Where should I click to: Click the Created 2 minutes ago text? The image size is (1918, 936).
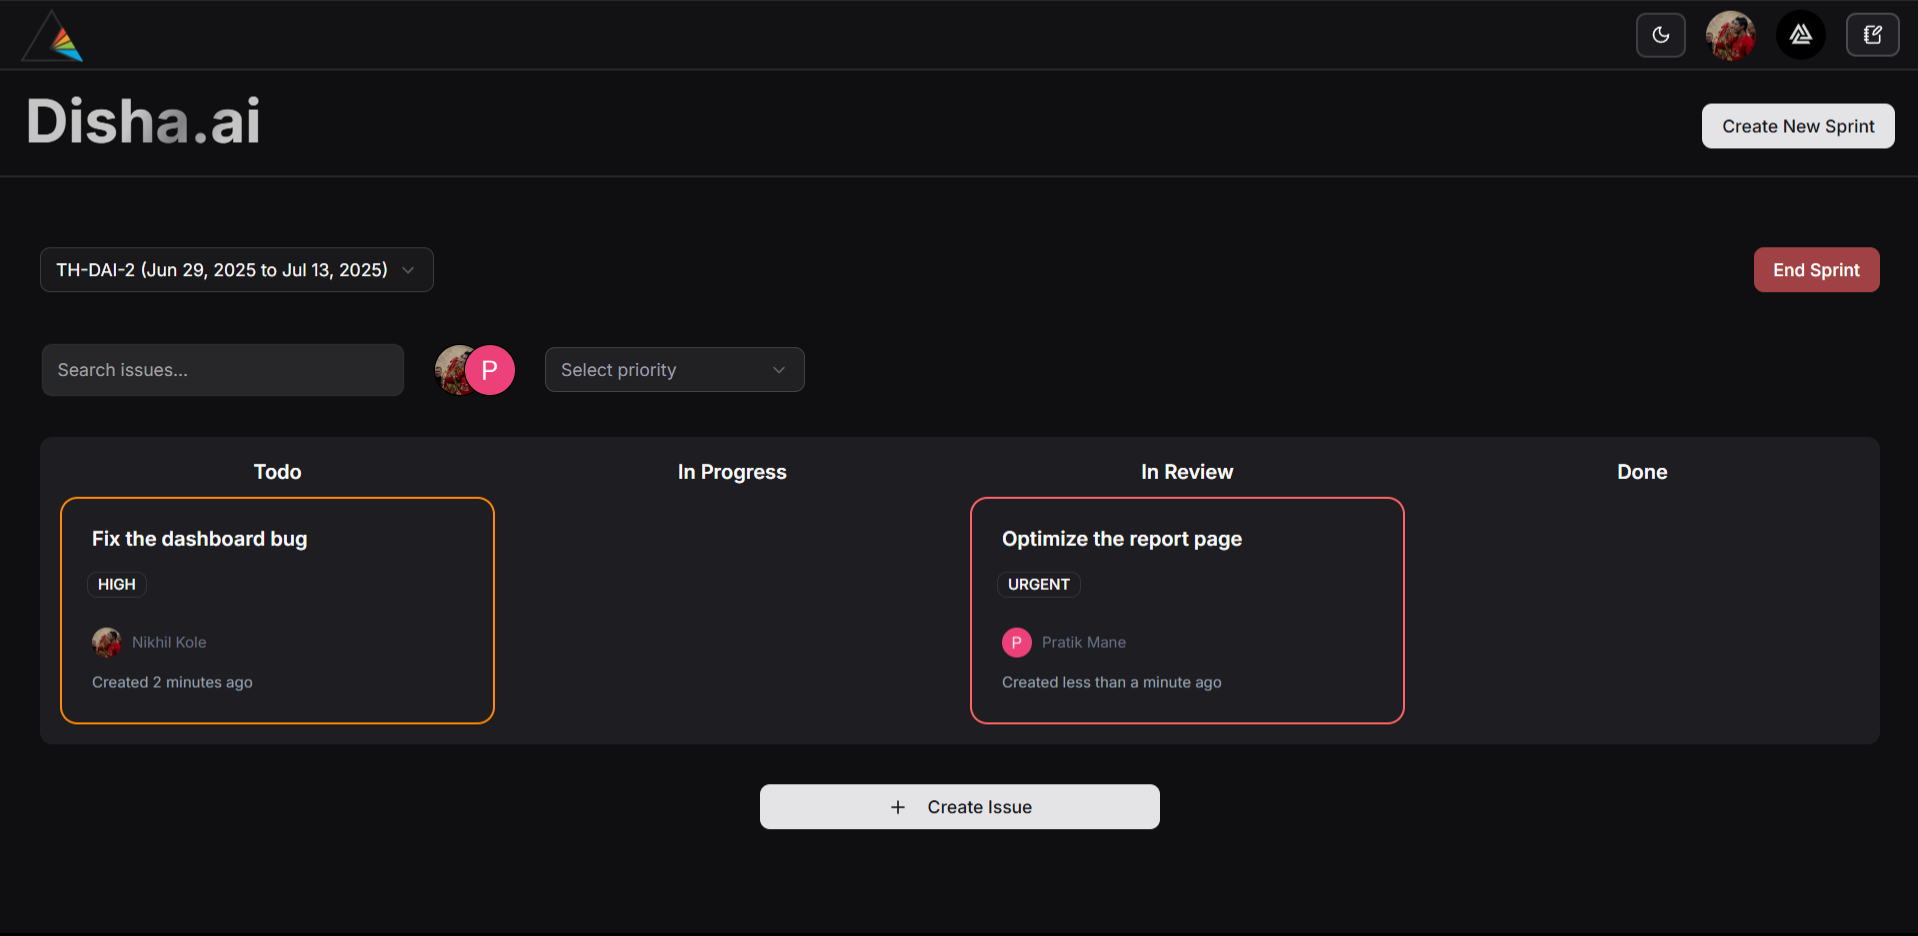(172, 682)
